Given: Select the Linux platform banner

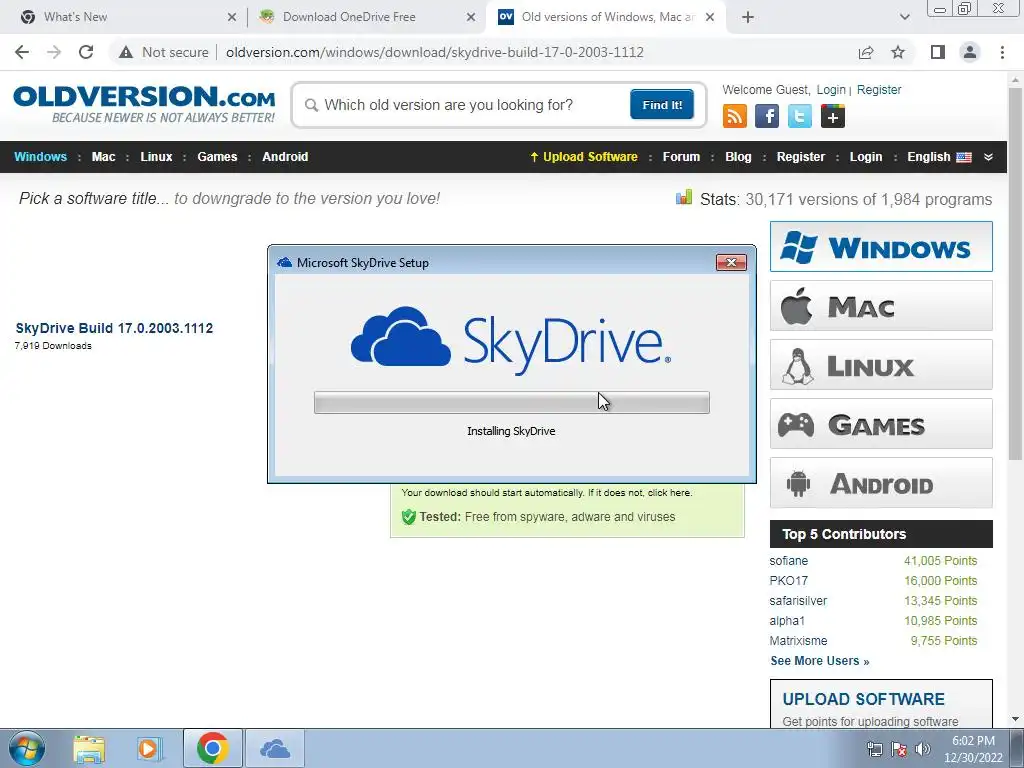Looking at the screenshot, I should pyautogui.click(x=881, y=364).
